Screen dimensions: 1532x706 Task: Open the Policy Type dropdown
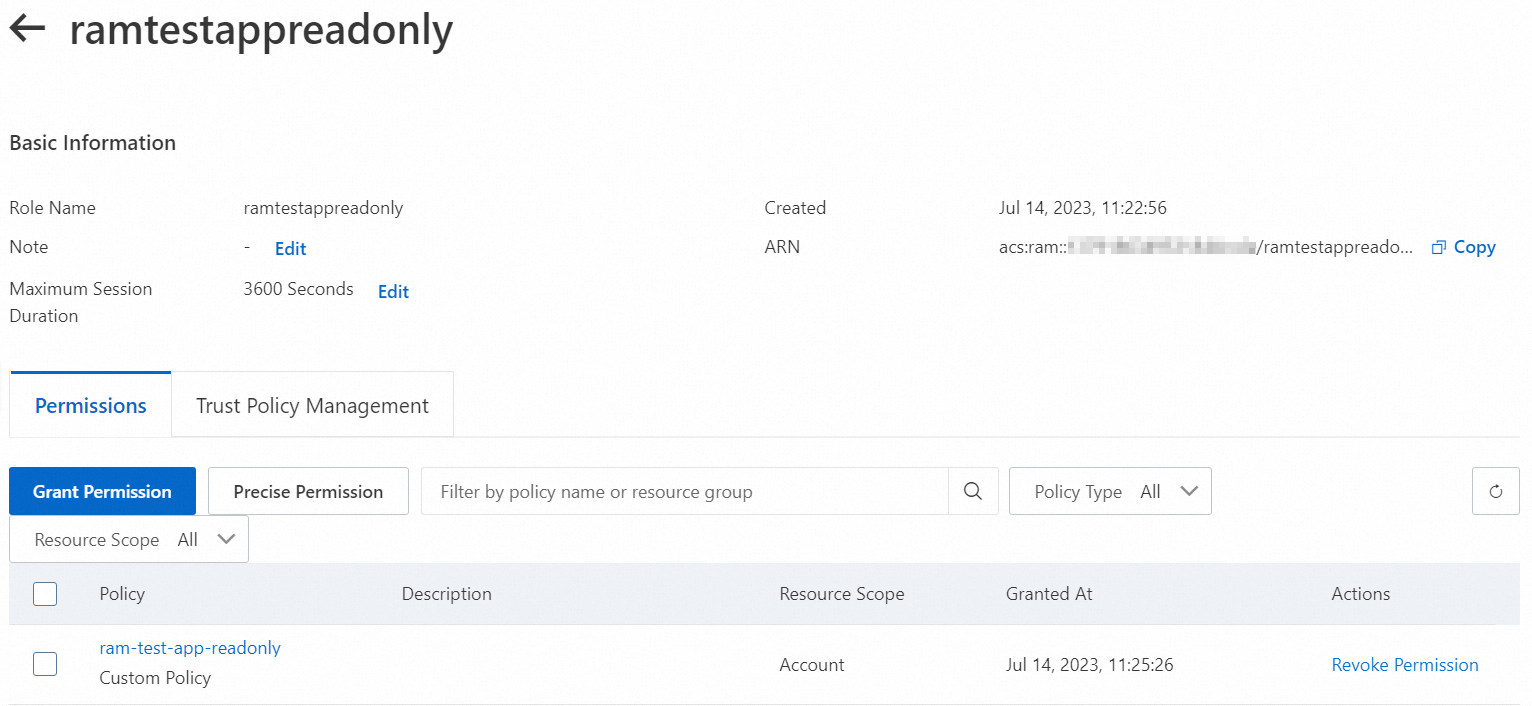[x=1110, y=491]
